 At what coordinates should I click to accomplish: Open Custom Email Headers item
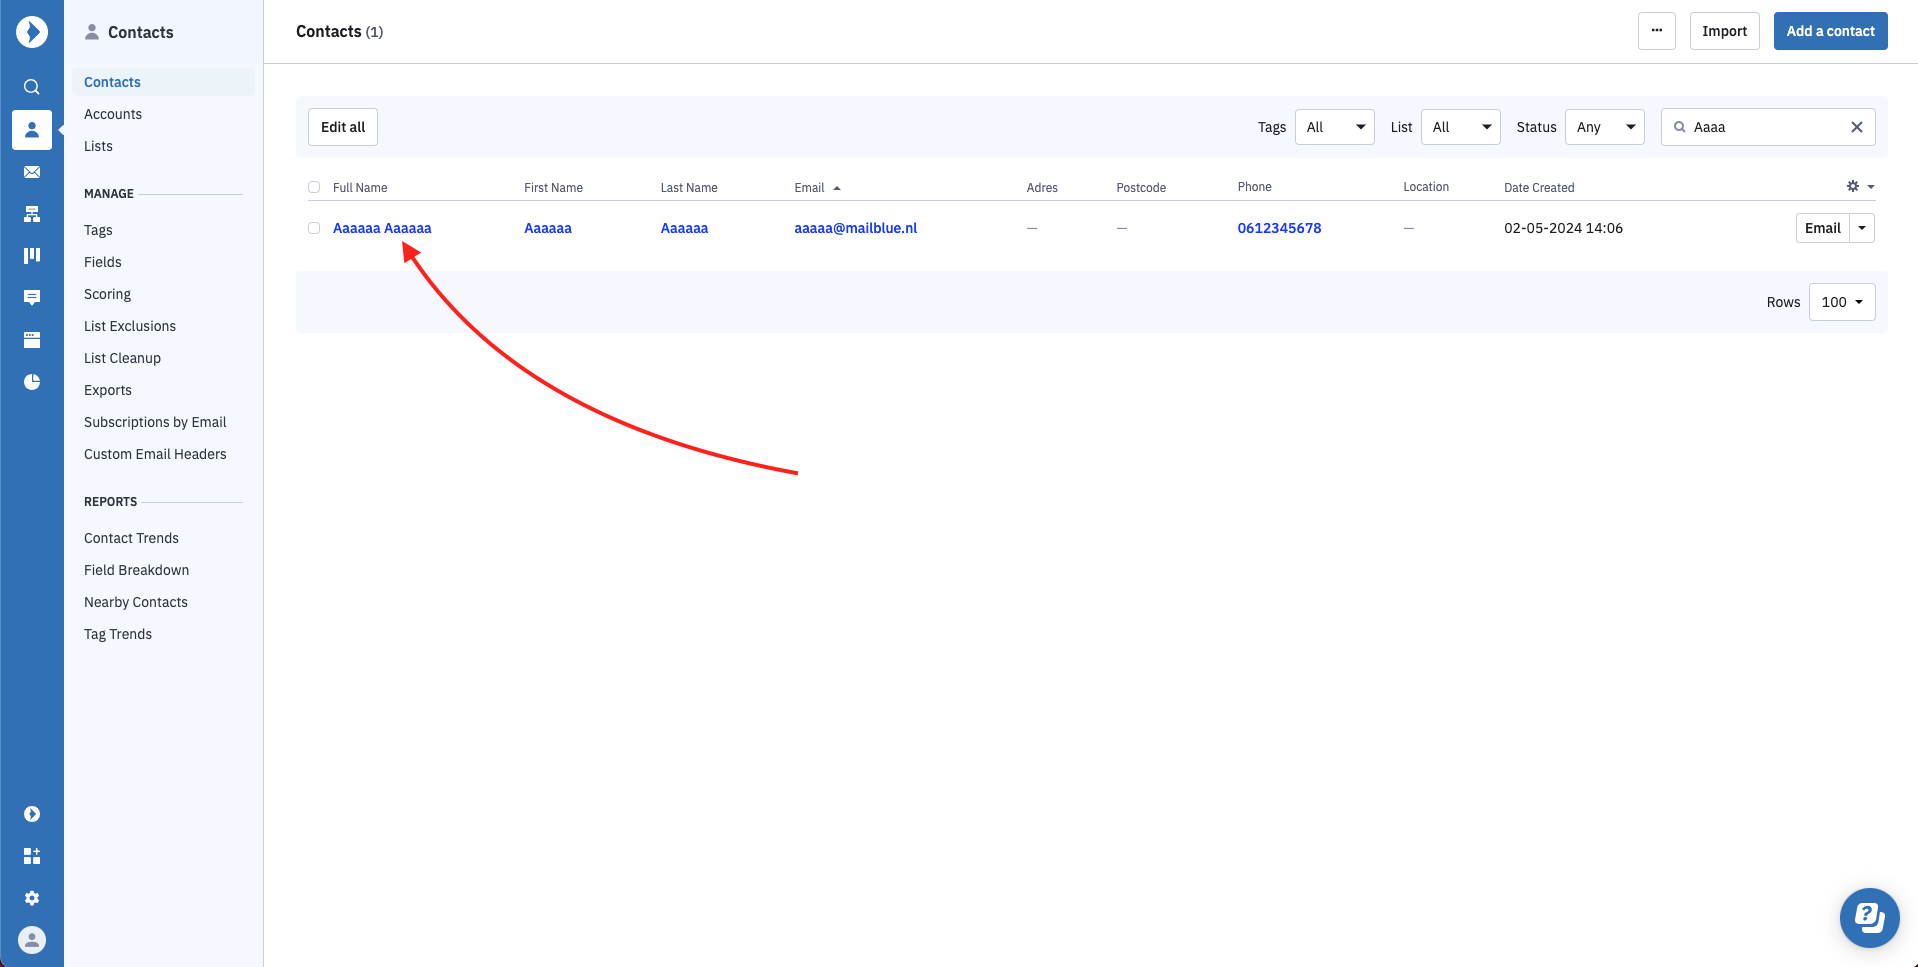point(155,454)
